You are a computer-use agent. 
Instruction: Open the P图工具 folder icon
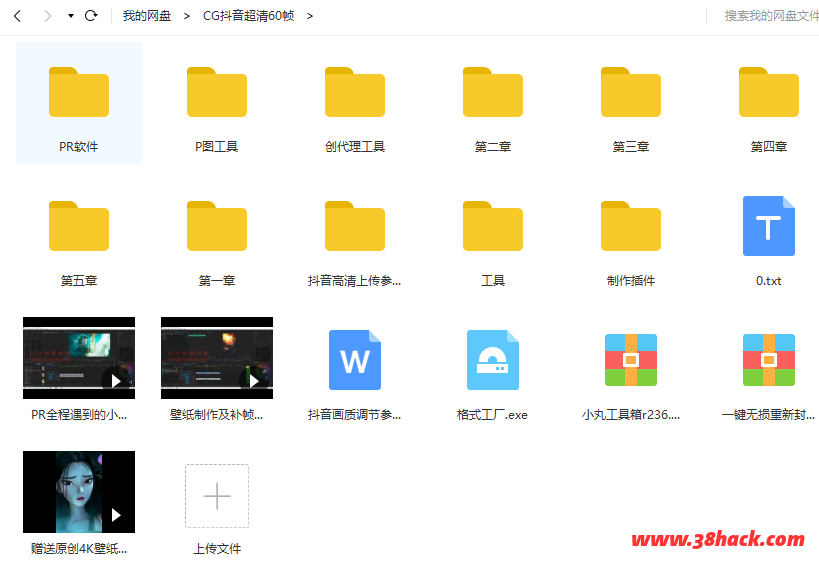217,92
